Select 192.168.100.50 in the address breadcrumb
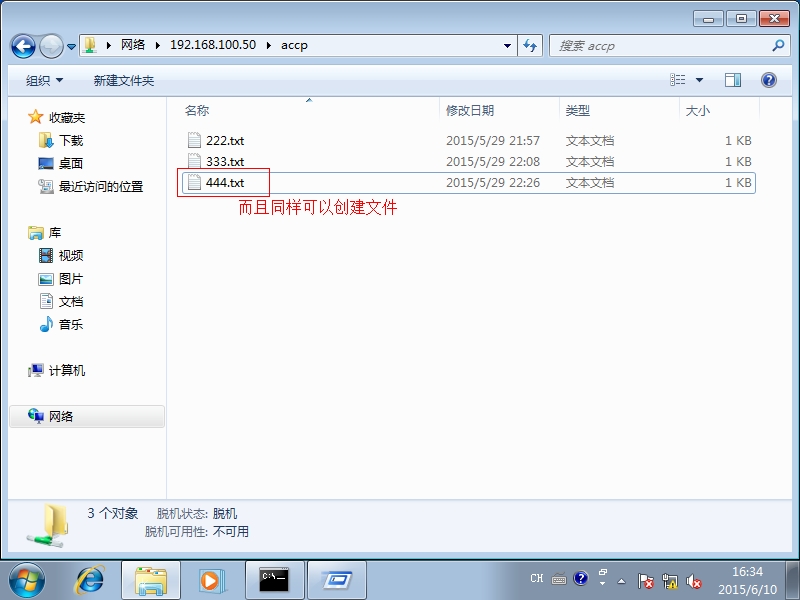The image size is (800, 600). point(213,45)
